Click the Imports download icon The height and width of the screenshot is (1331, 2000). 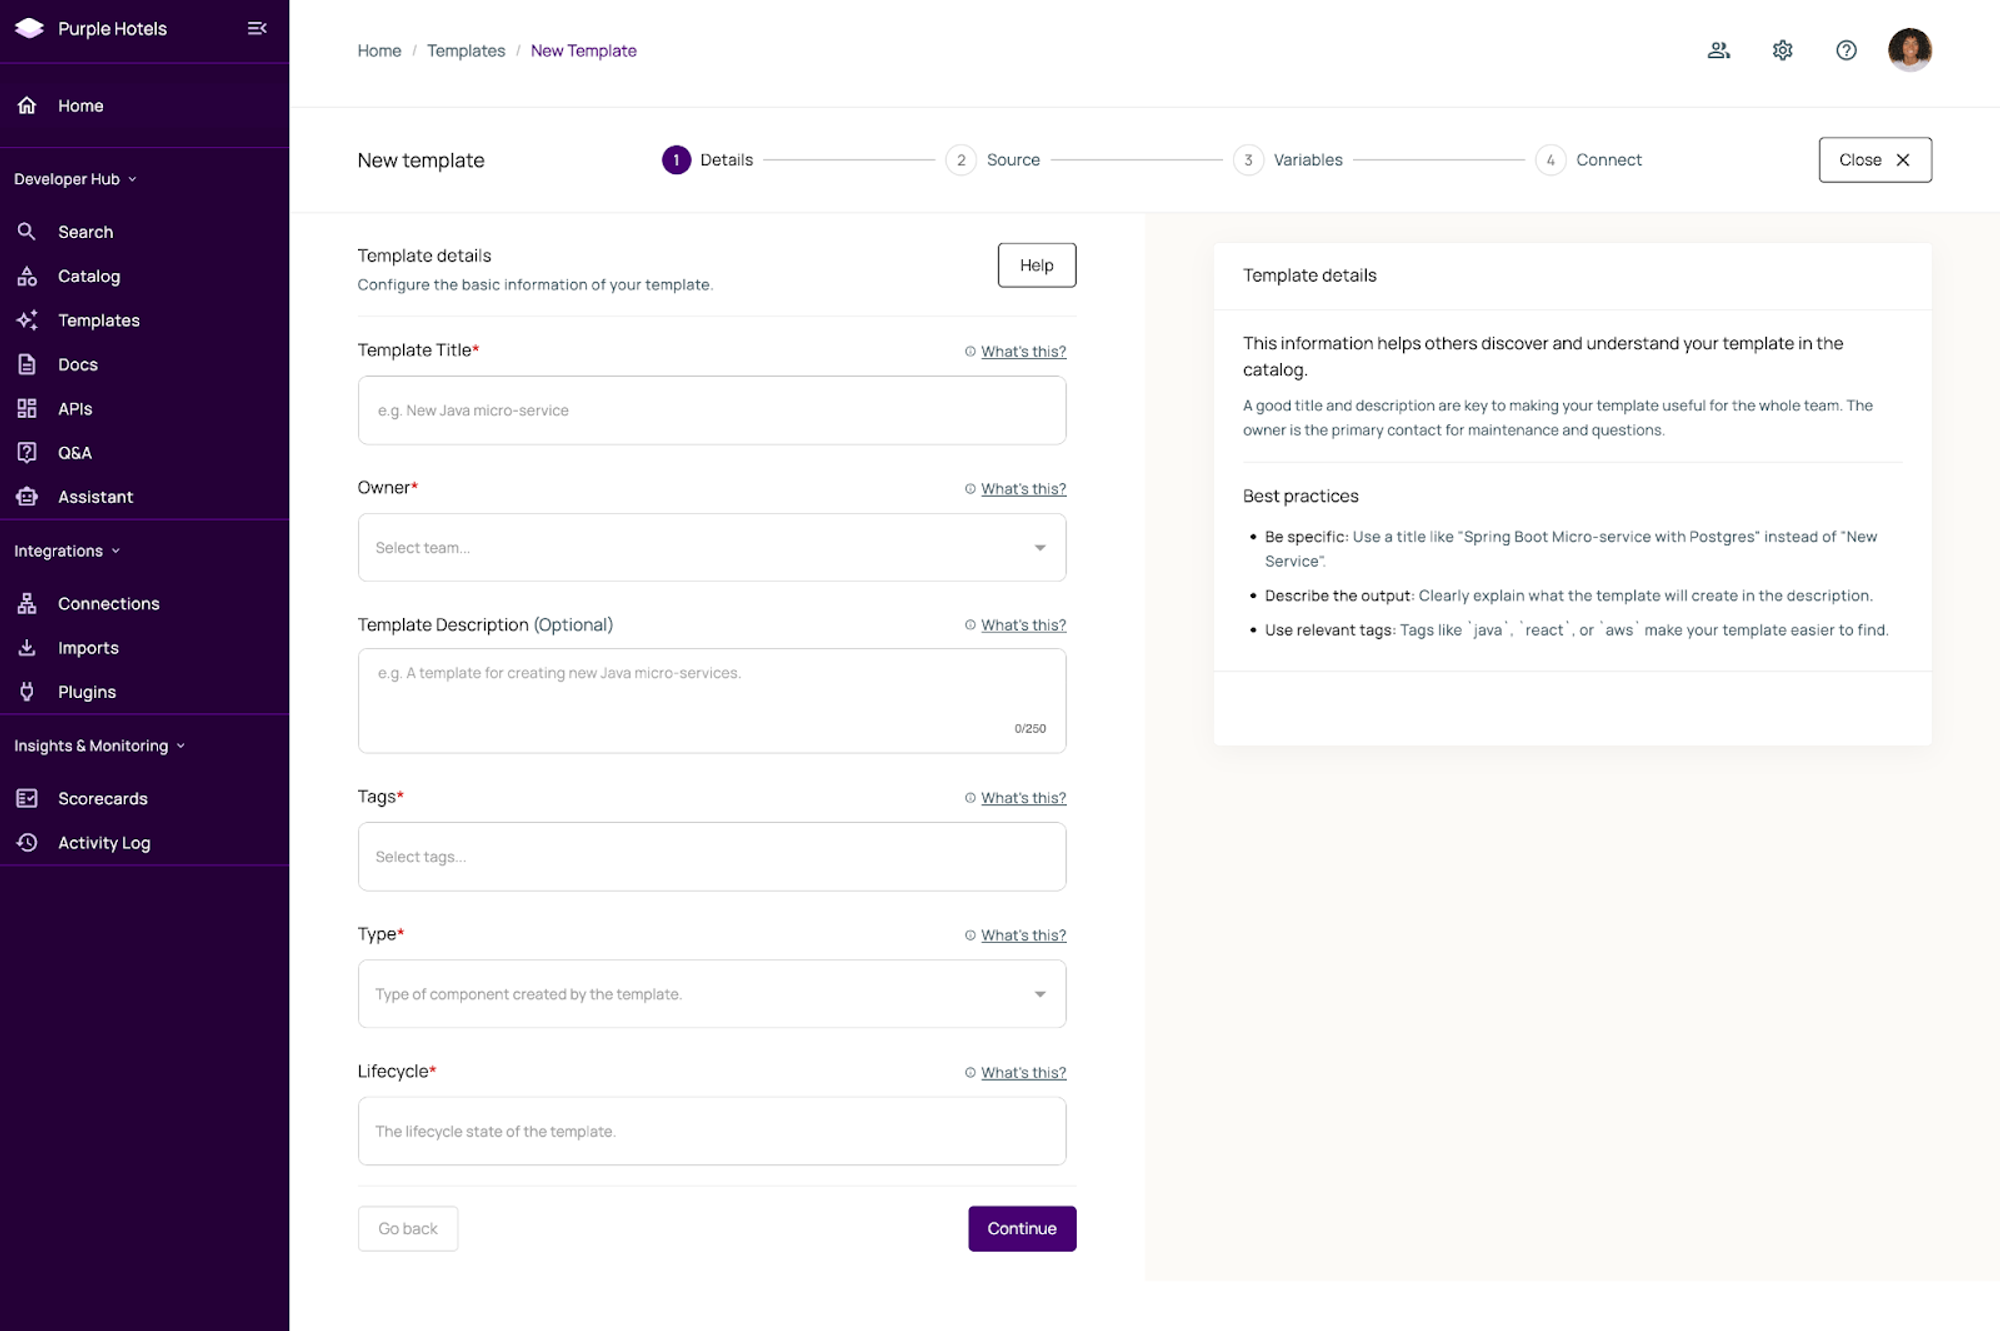27,647
